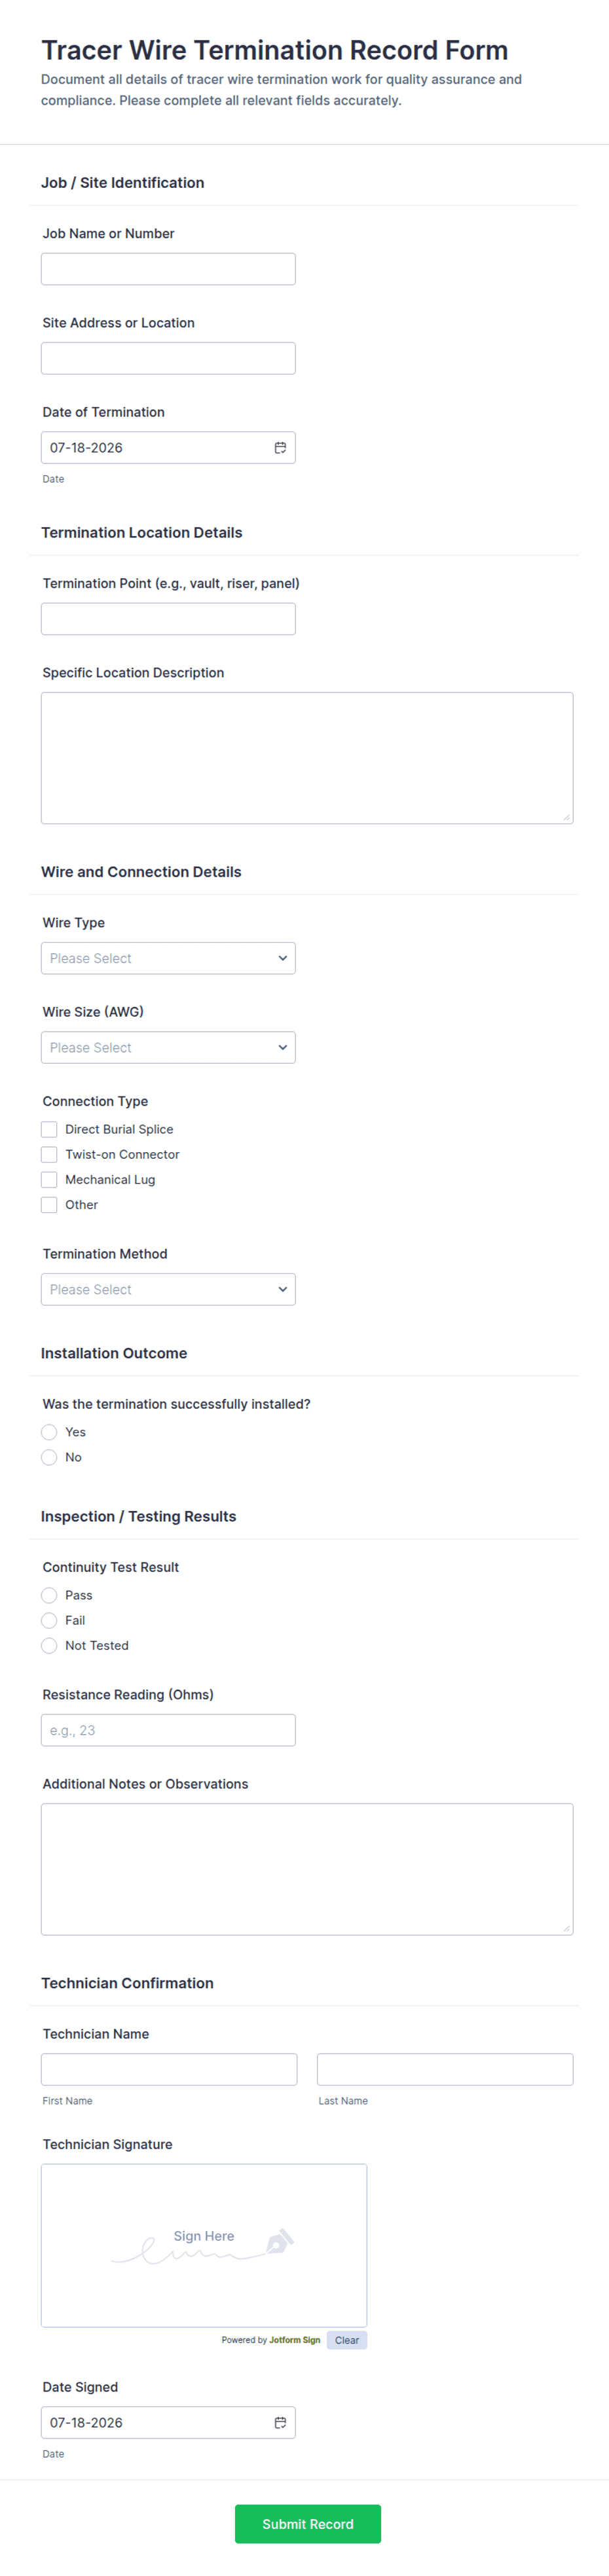The image size is (609, 2576).
Task: Click the Specific Location Description text area
Action: [x=307, y=758]
